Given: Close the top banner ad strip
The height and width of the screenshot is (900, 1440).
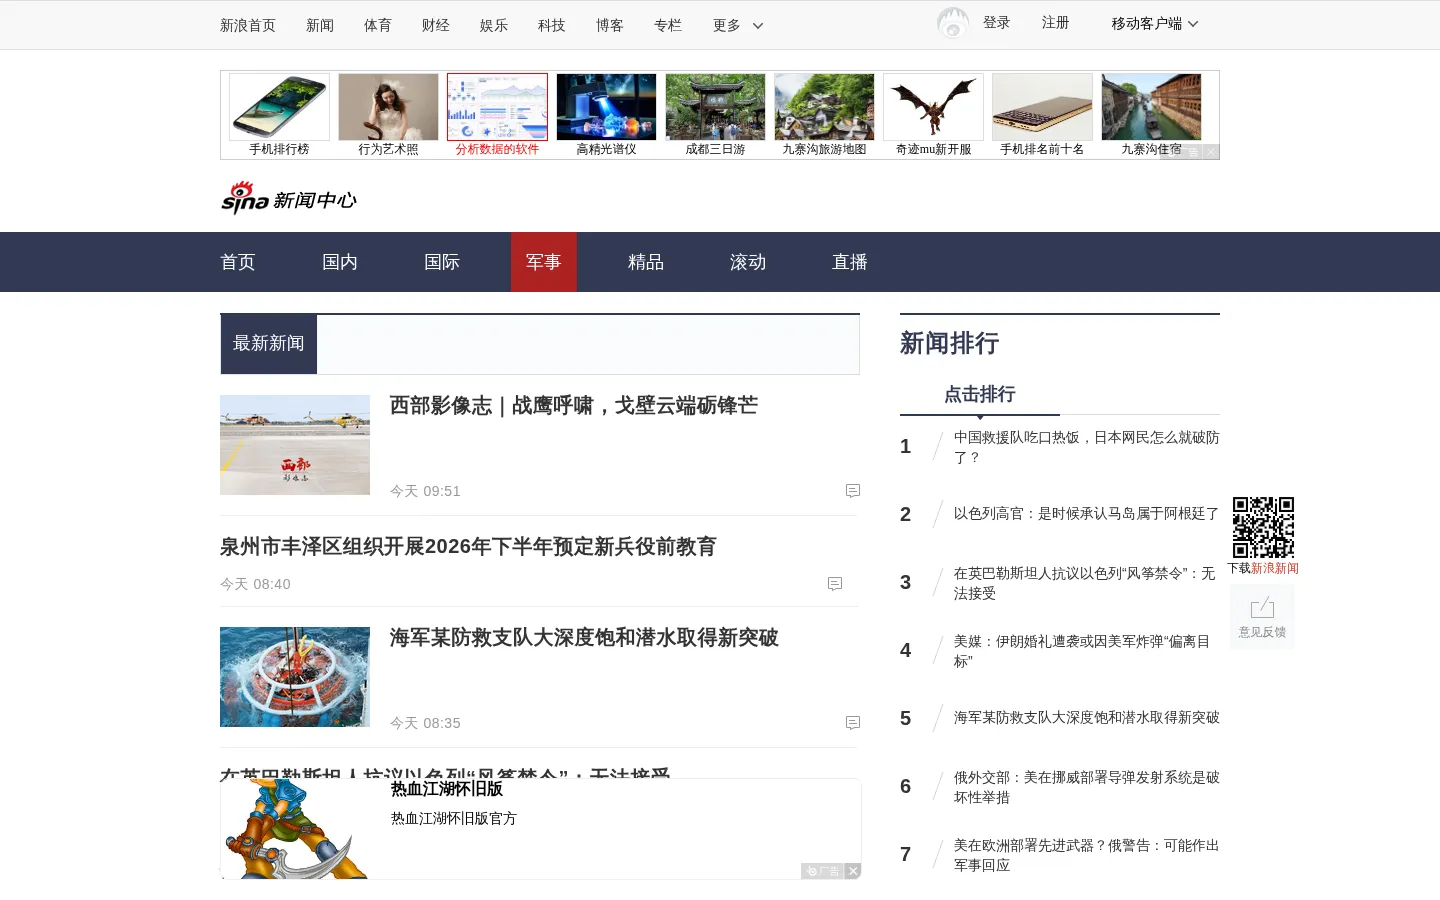Looking at the screenshot, I should coord(1210,152).
